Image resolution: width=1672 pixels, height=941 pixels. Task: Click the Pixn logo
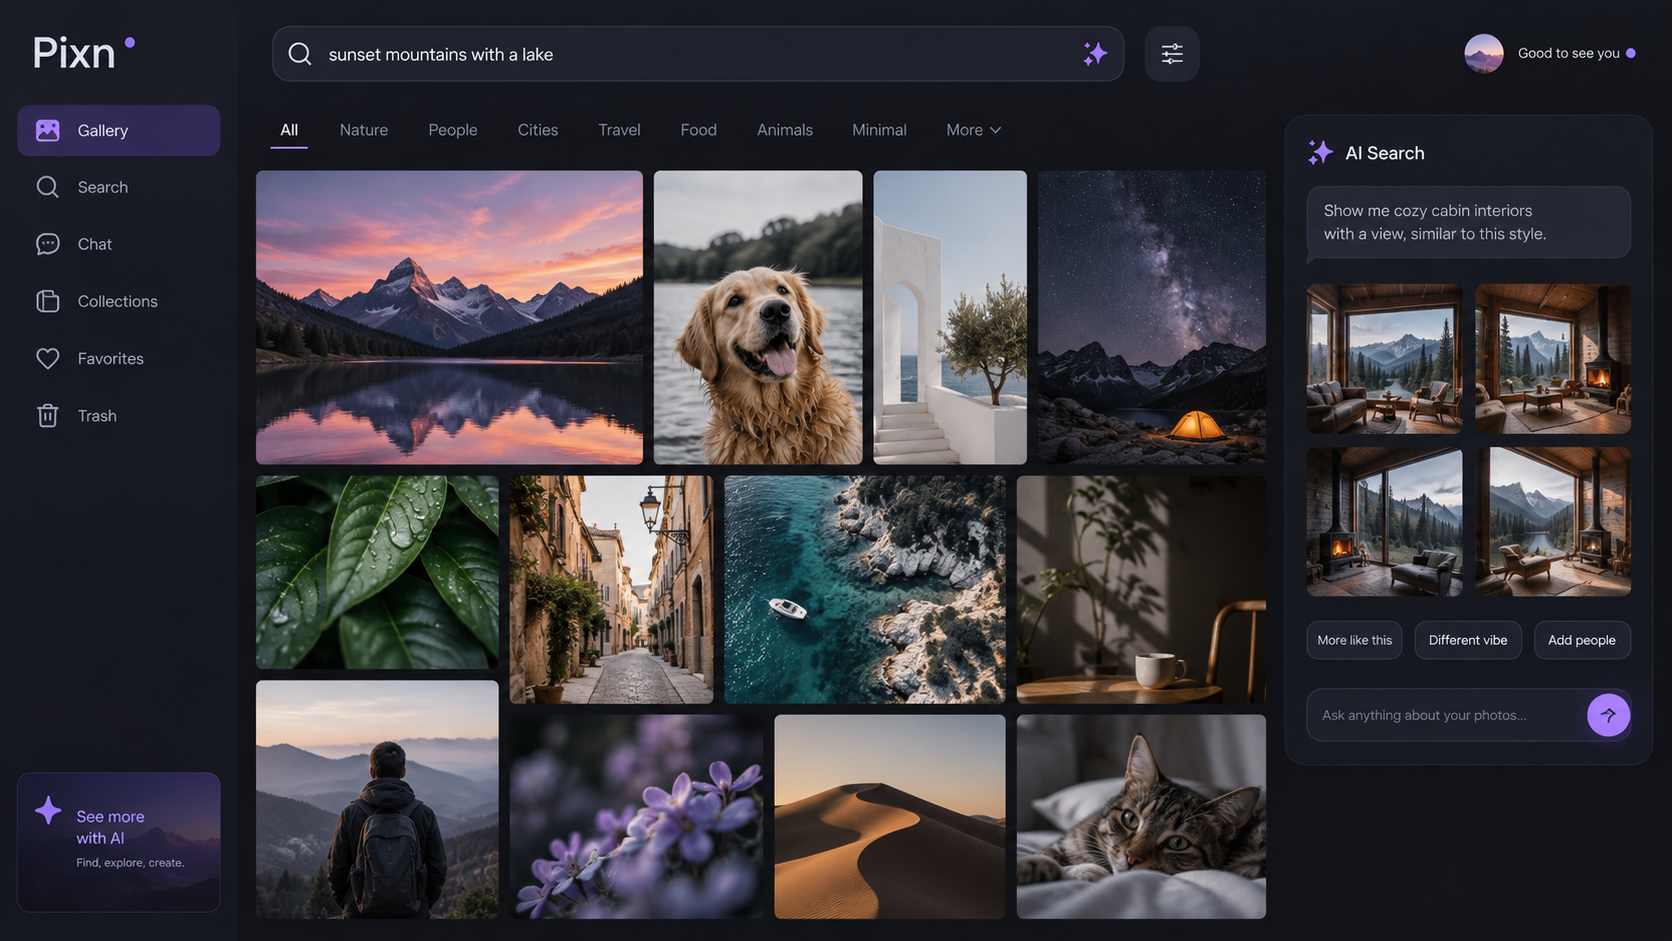click(83, 52)
